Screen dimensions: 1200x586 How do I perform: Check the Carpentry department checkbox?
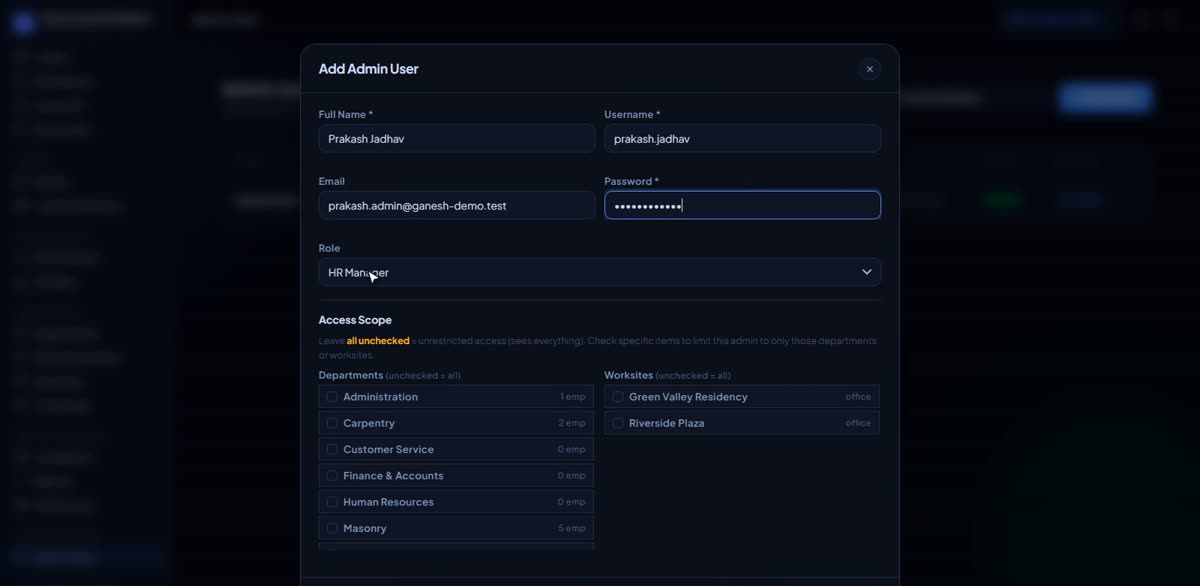tap(332, 423)
